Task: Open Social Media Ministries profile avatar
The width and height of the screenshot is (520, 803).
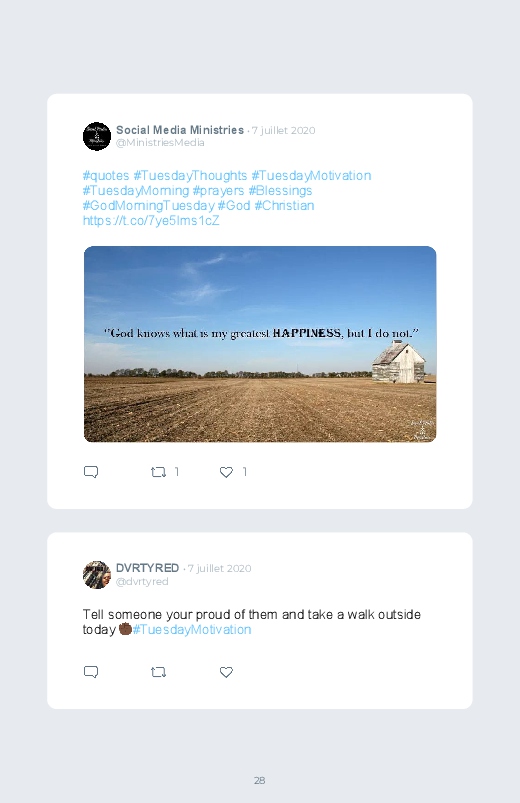Action: (x=97, y=136)
